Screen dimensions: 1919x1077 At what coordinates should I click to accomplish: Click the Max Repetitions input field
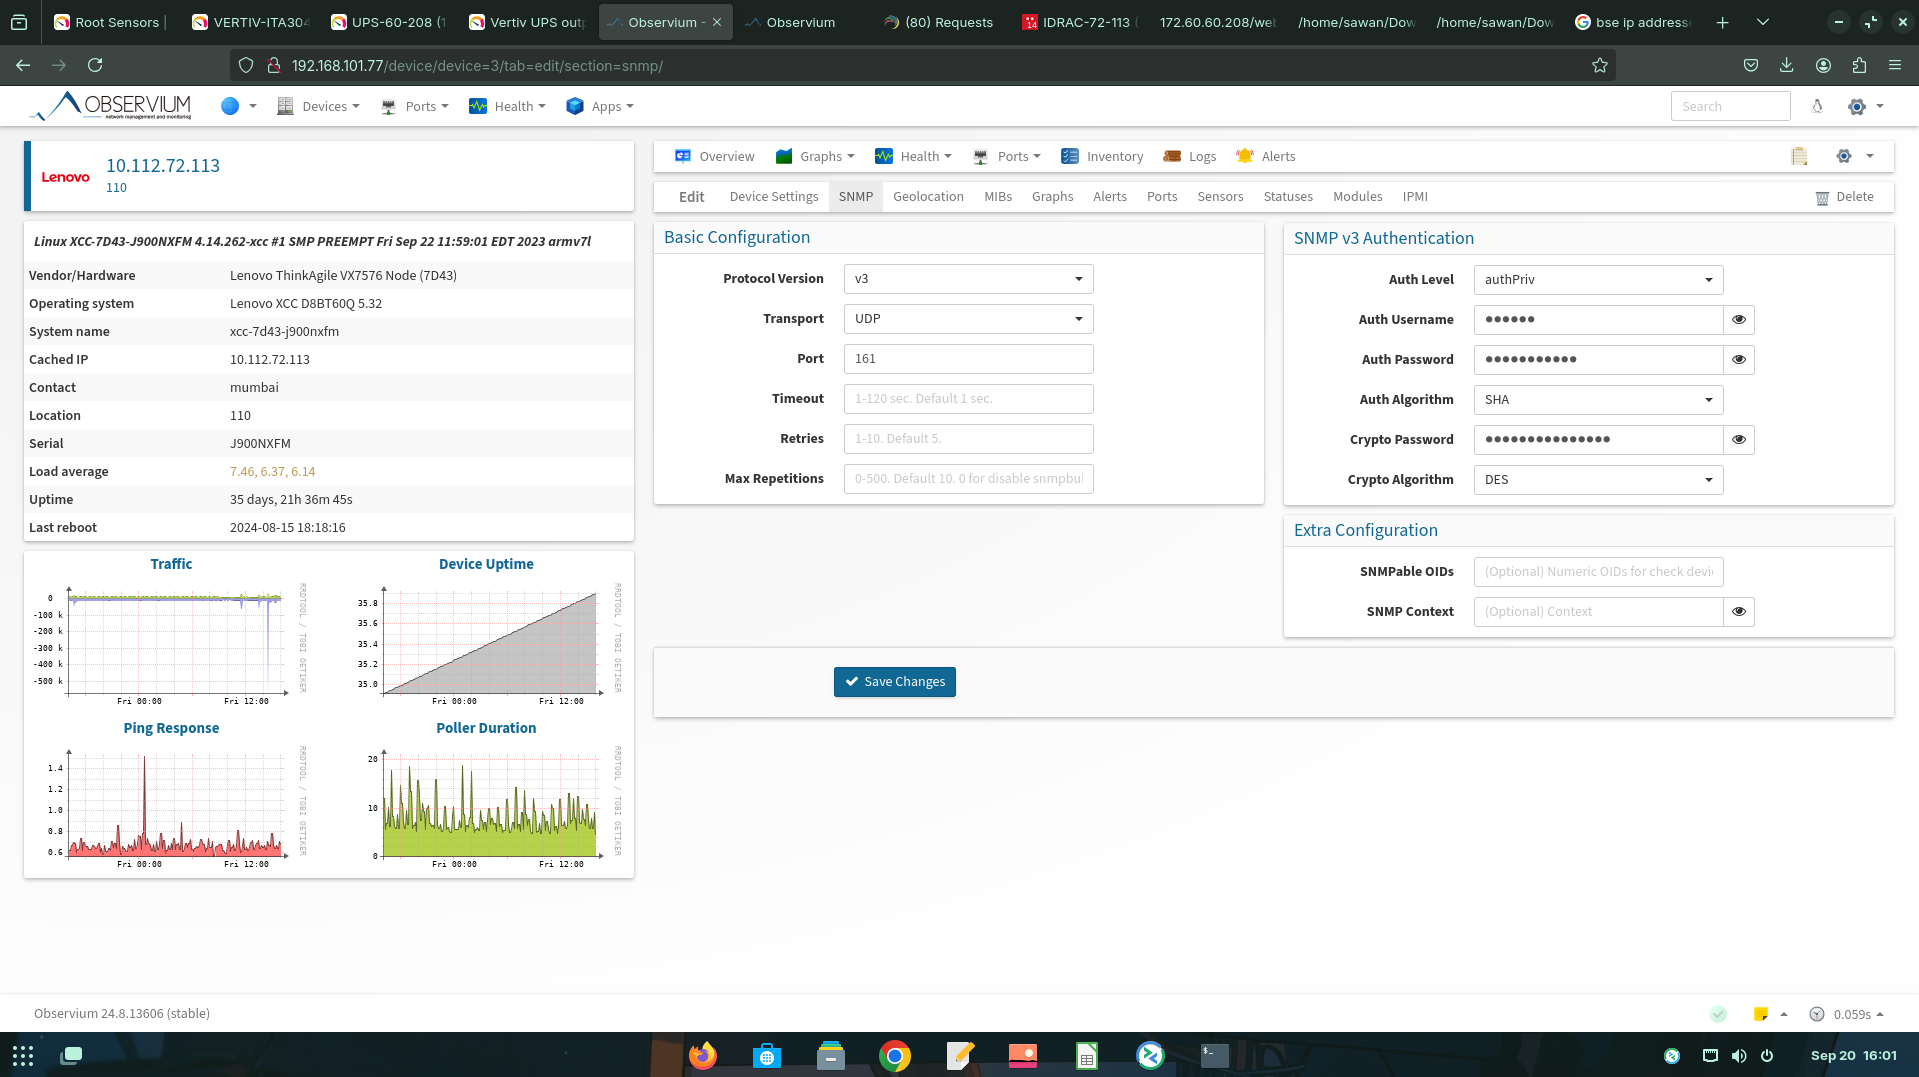968,479
